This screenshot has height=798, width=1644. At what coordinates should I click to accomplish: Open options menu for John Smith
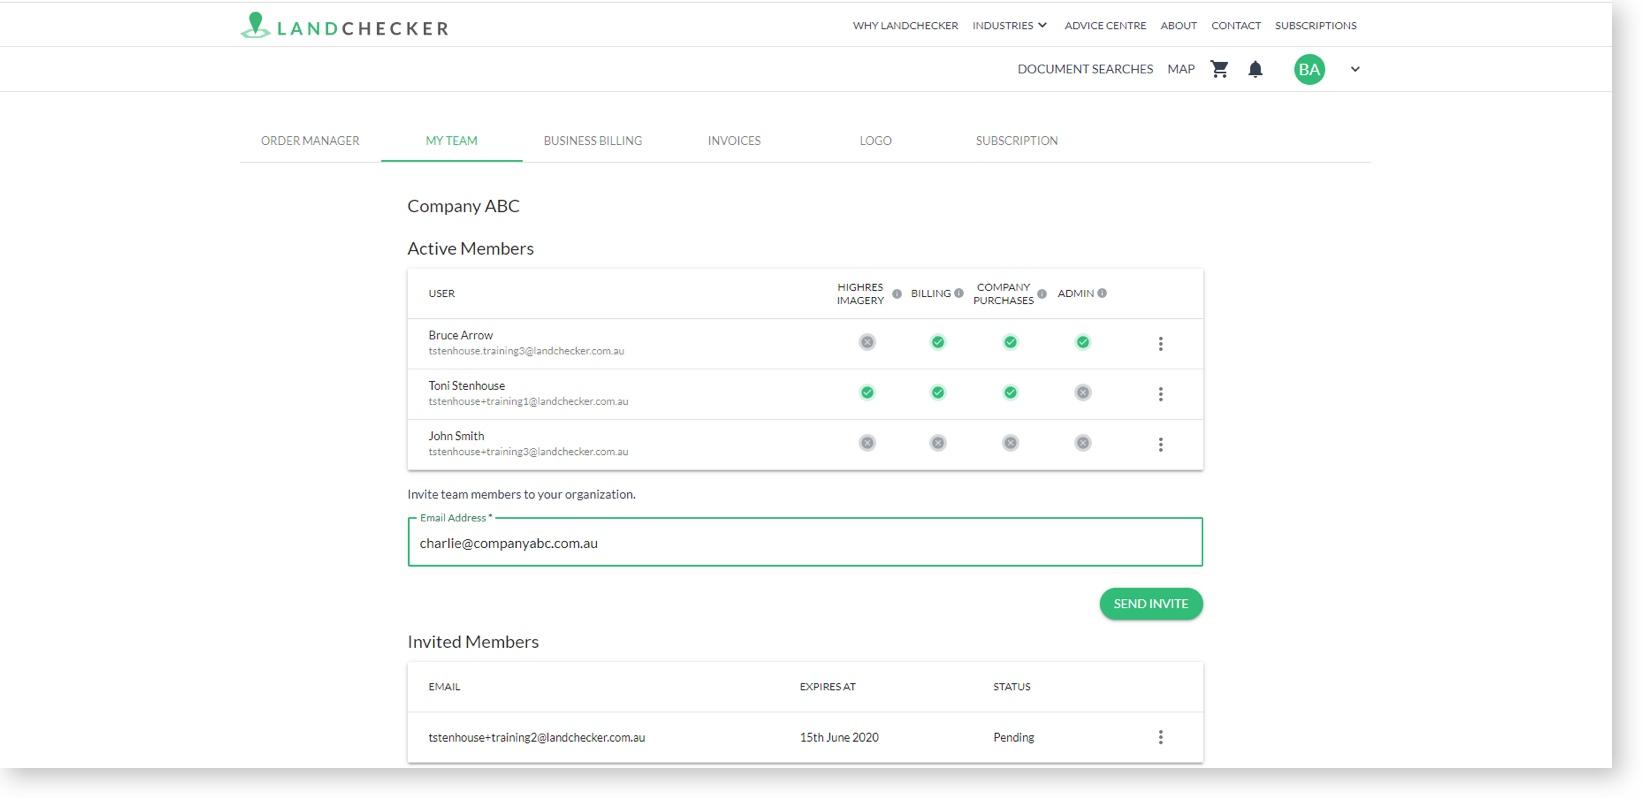[1161, 444]
